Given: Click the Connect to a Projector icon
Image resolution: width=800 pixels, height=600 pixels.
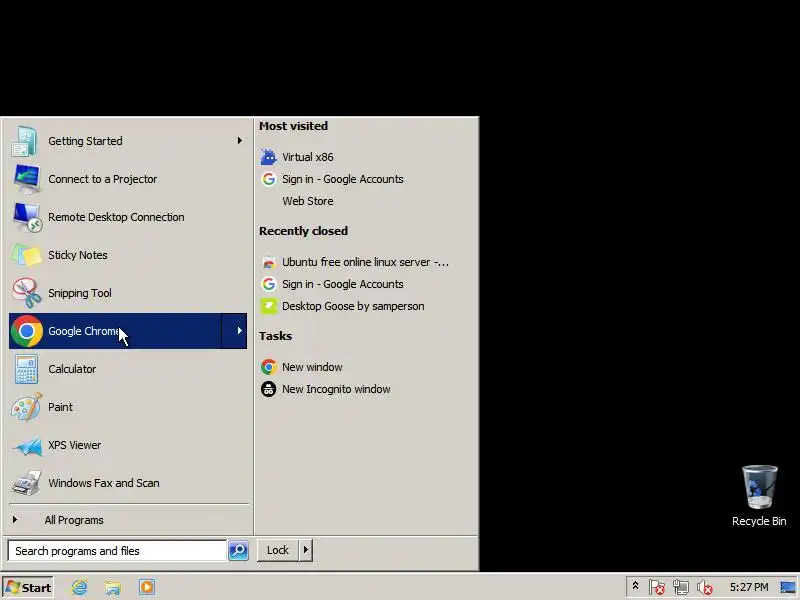Looking at the screenshot, I should pyautogui.click(x=27, y=179).
